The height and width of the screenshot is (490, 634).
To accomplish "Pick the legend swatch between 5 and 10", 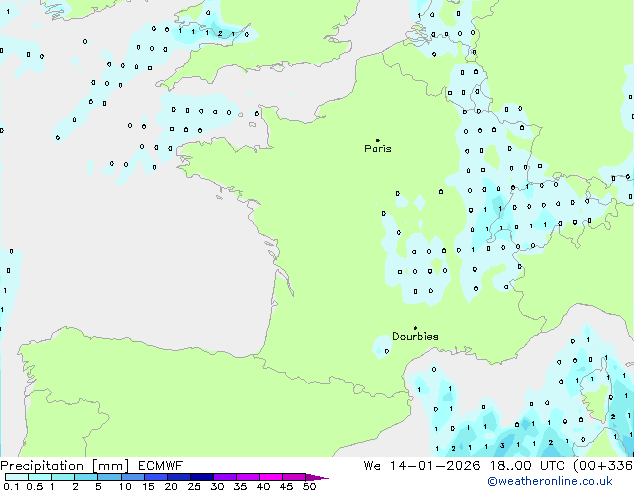I will [x=109, y=477].
